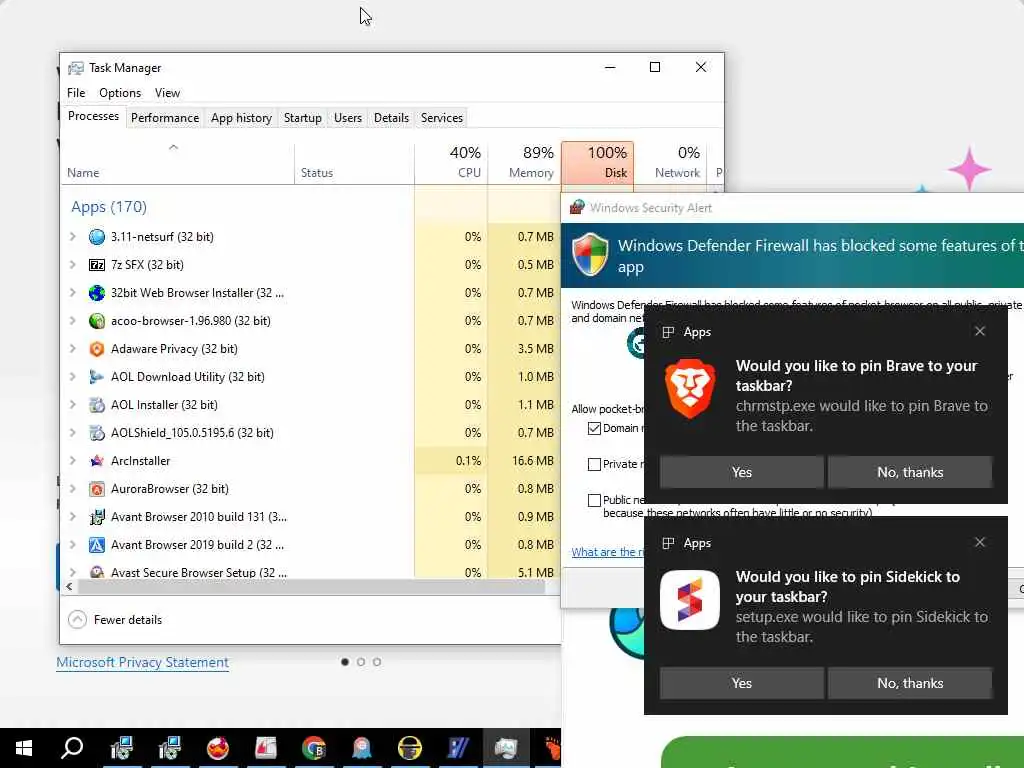Click the yellow masked-face taskbar icon

click(410, 748)
